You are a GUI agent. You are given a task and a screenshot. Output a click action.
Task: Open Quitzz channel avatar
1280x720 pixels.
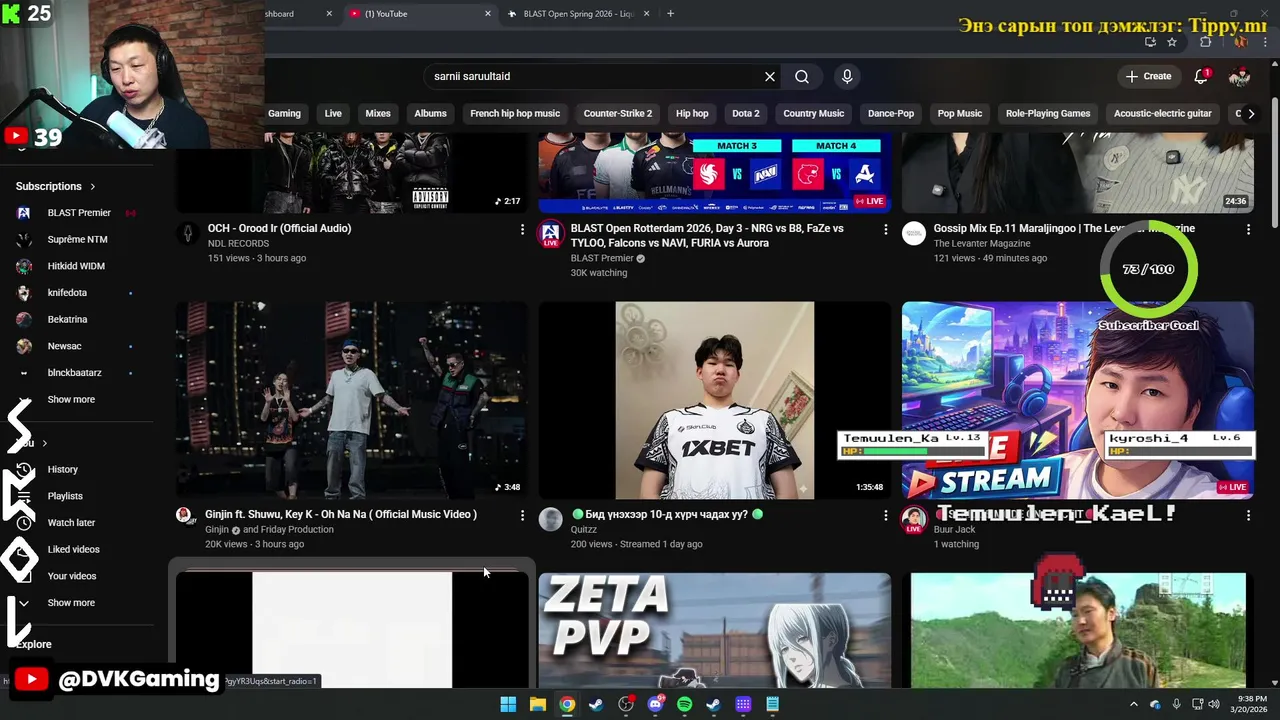[x=550, y=519]
